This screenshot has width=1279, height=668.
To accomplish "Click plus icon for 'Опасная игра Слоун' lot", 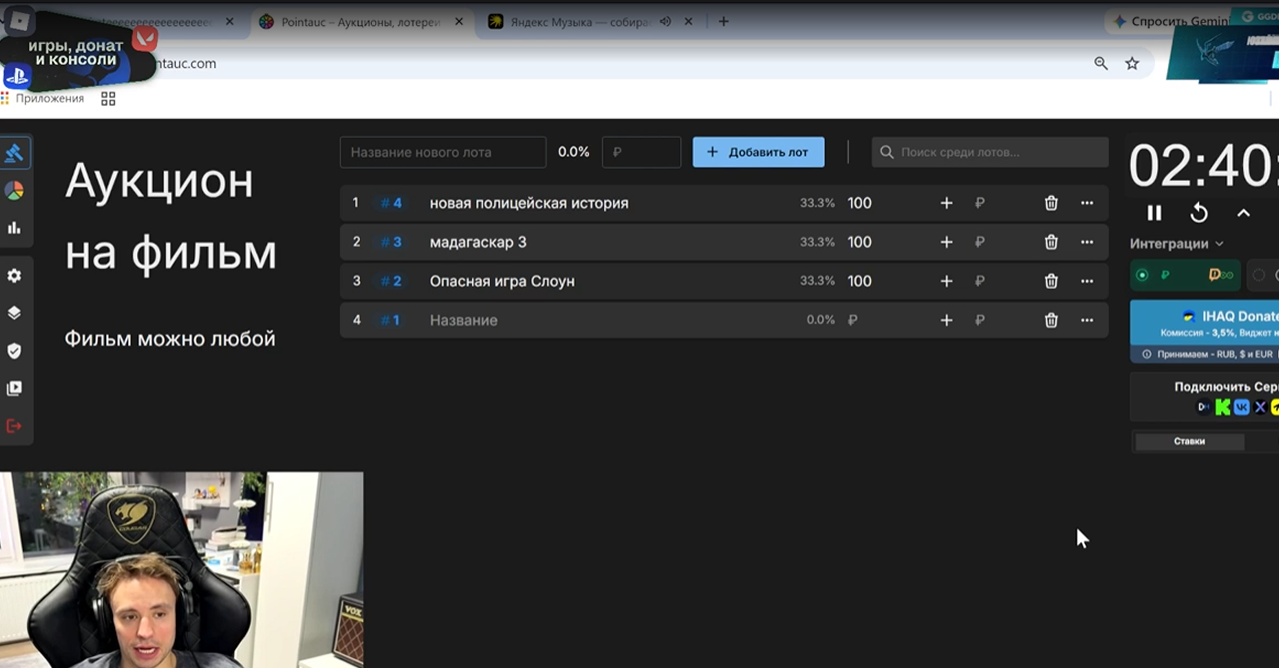I will tap(946, 281).
